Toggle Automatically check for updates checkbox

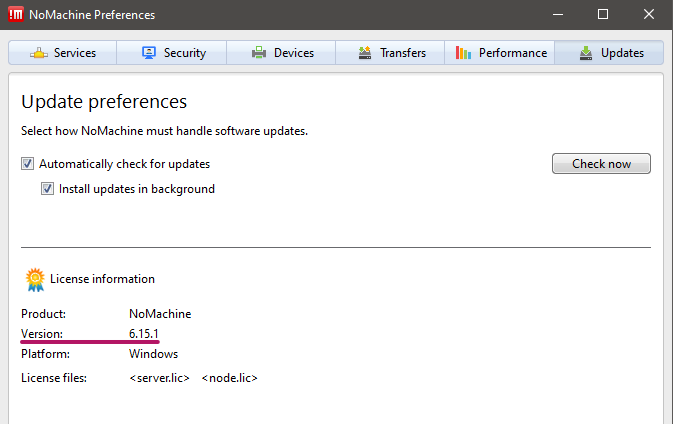(x=27, y=164)
